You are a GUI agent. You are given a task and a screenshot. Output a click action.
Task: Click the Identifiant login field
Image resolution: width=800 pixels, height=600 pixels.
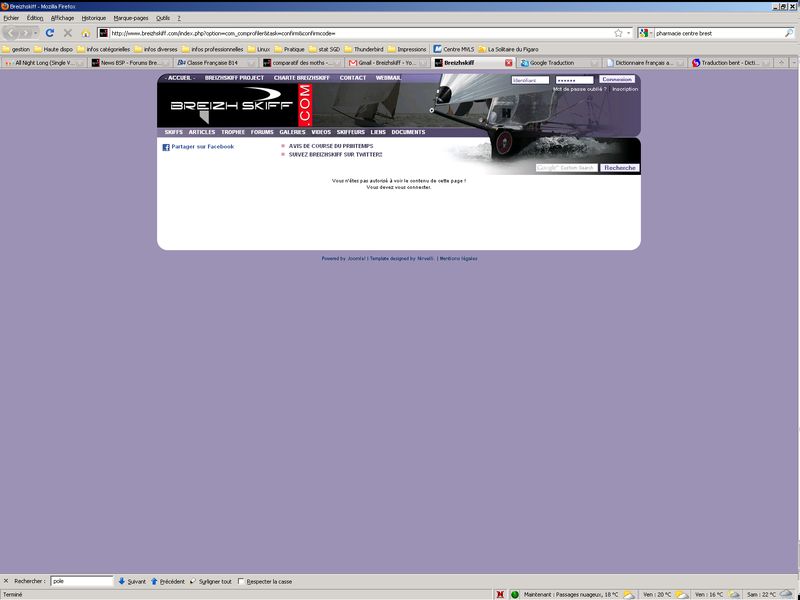(530, 80)
